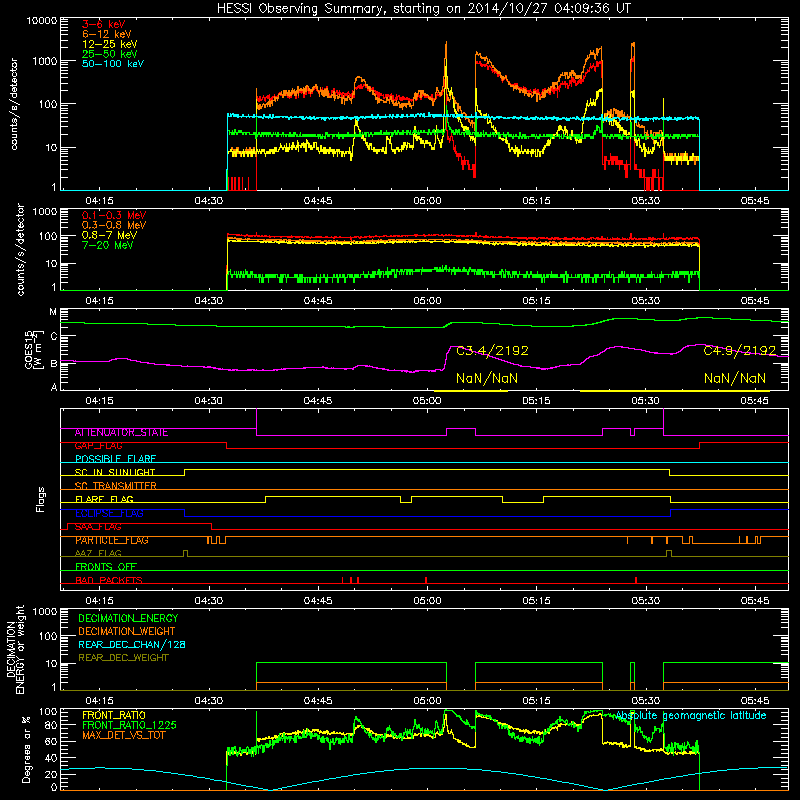Select the 12-25 keV legend label
The width and height of the screenshot is (800, 800).
110,44
